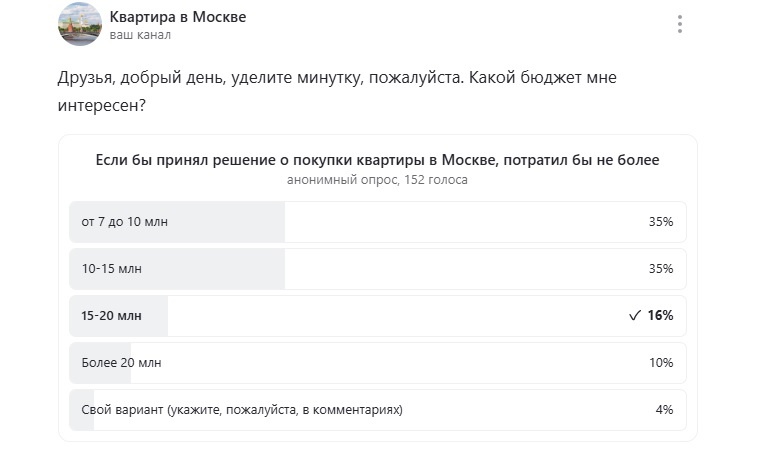Select the 15-20 млн poll answer

click(x=112, y=316)
